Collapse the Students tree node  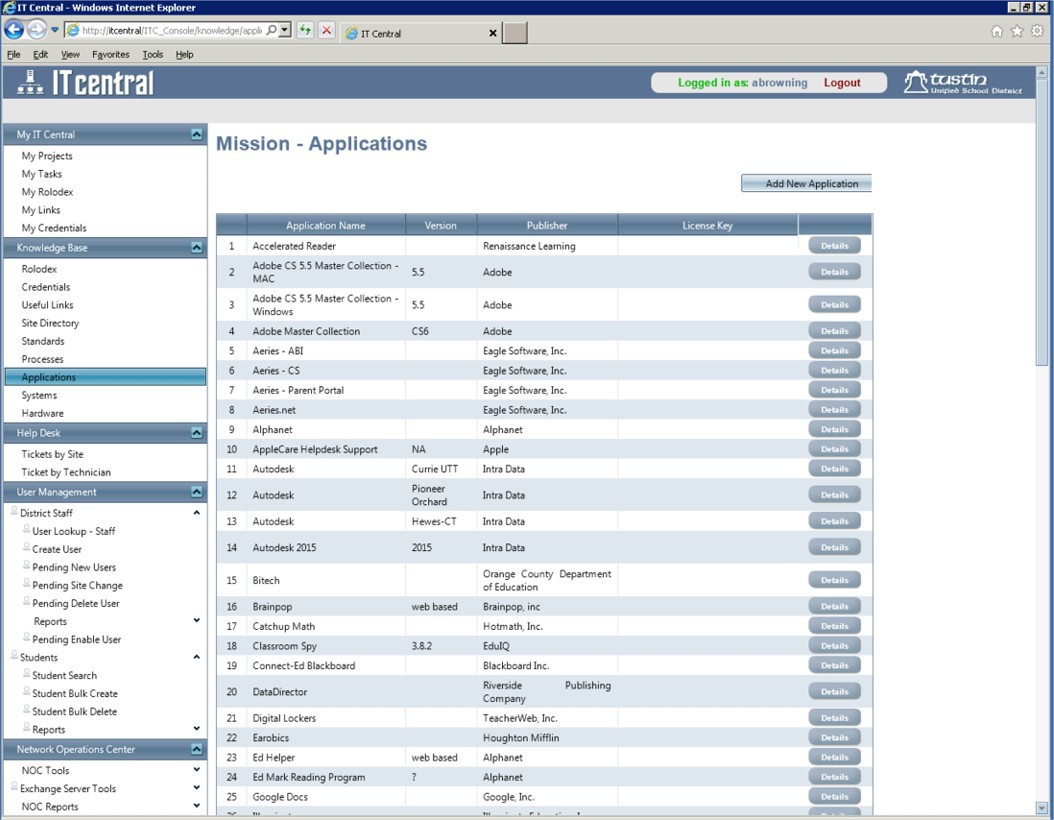click(196, 657)
